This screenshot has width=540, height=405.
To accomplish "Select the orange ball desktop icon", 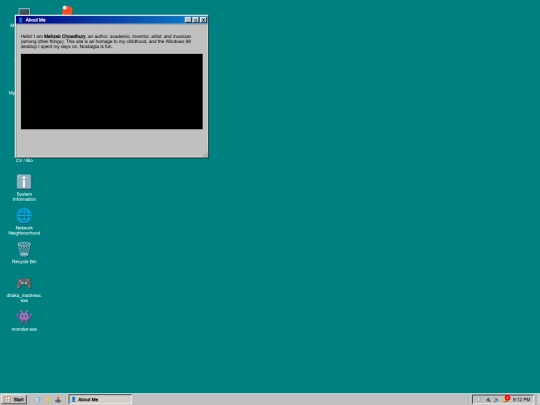I will pos(68,10).
